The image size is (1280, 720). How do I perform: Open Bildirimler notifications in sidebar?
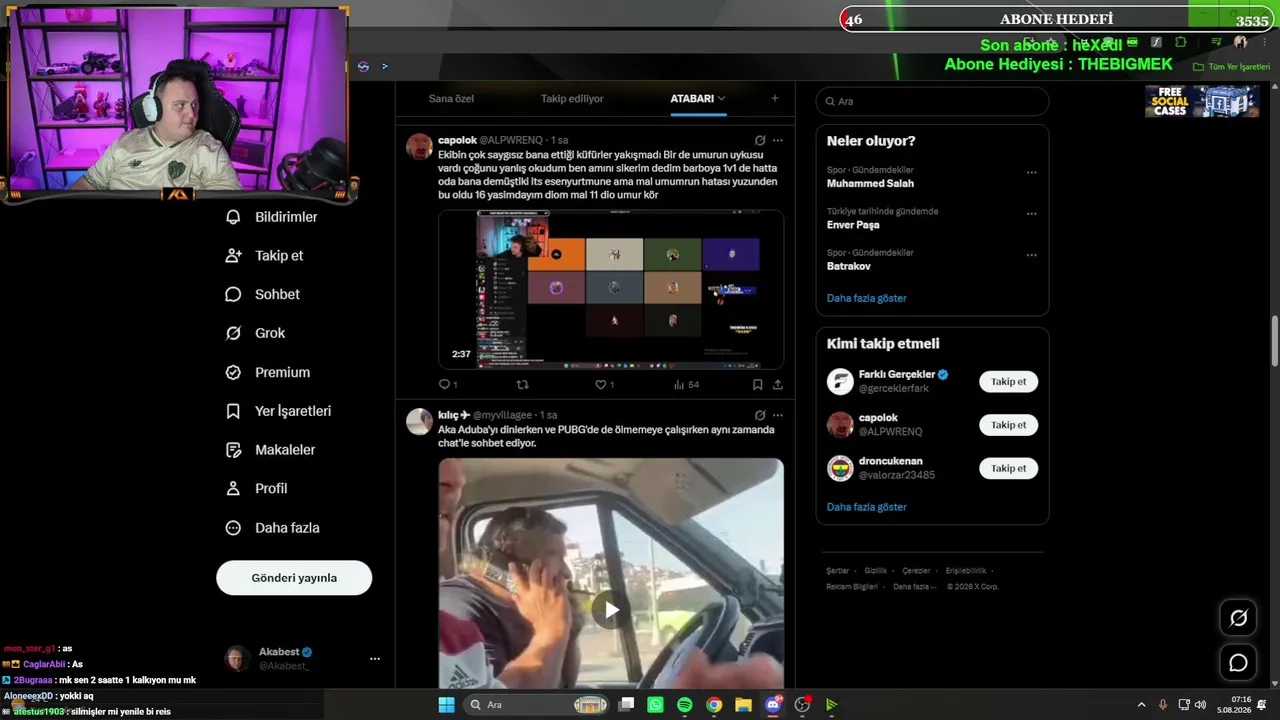click(x=271, y=217)
